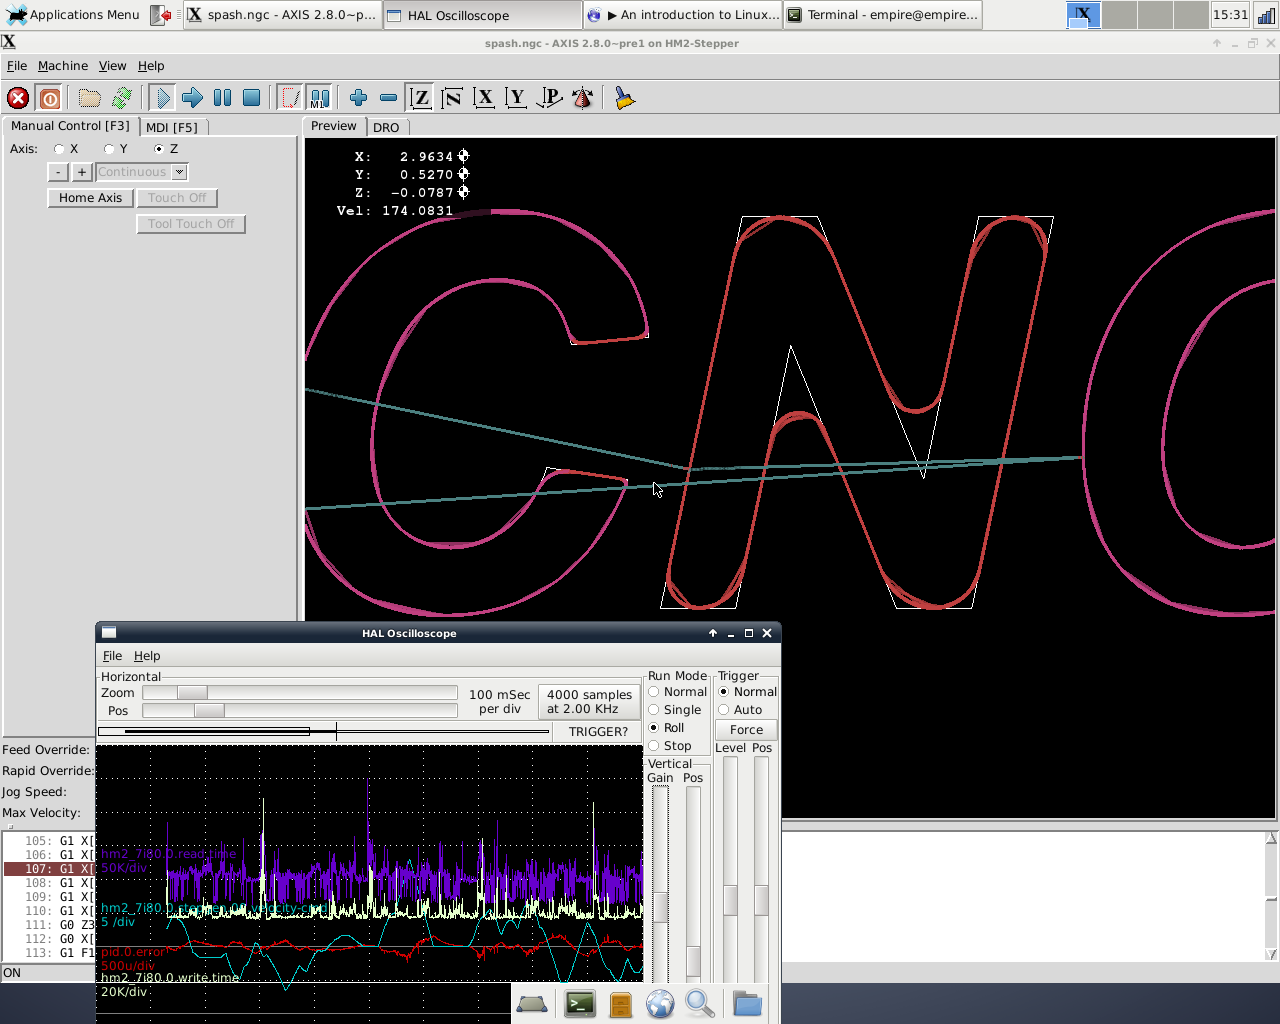The height and width of the screenshot is (1024, 1280).
Task: Switch to MDI [F5] tab
Action: coord(172,127)
